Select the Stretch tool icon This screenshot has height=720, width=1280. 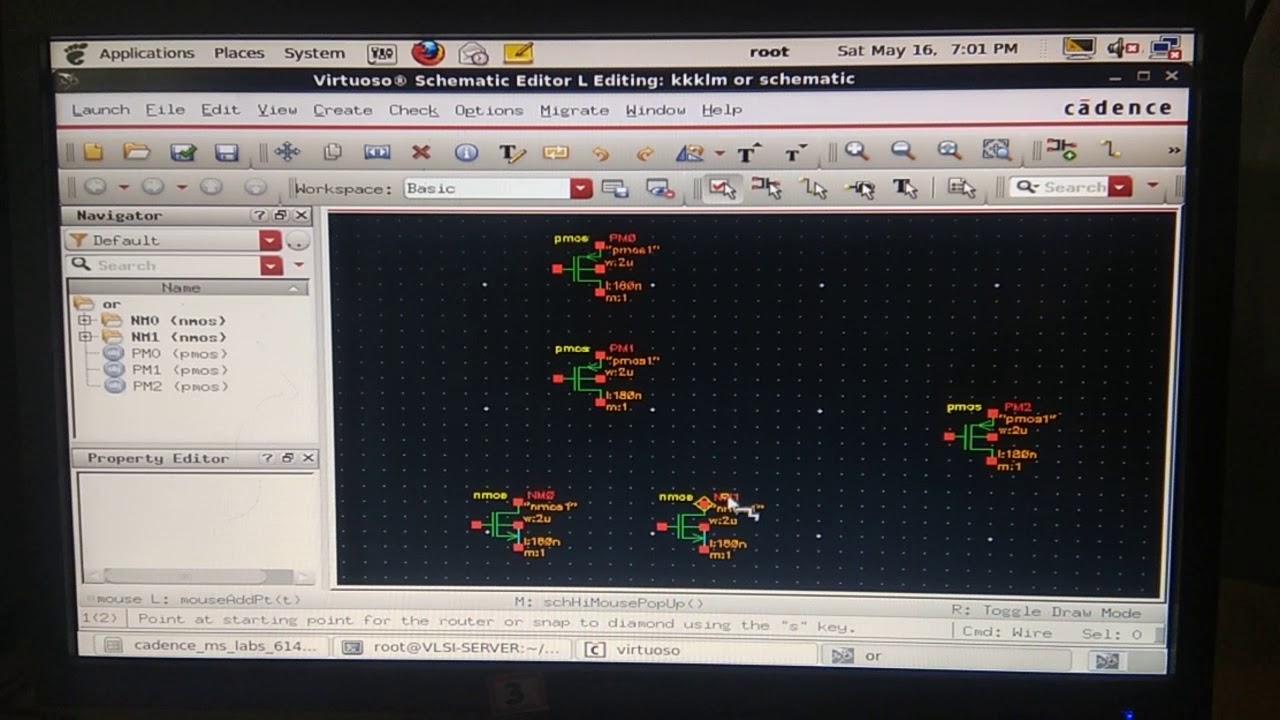point(377,152)
